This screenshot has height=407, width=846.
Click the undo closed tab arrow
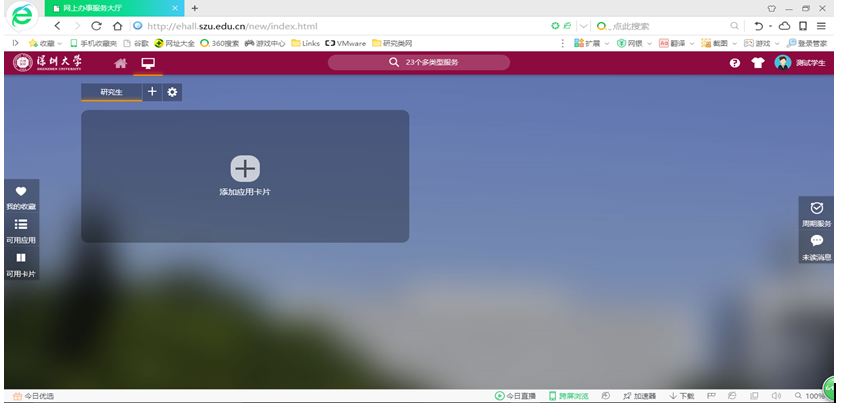759,26
